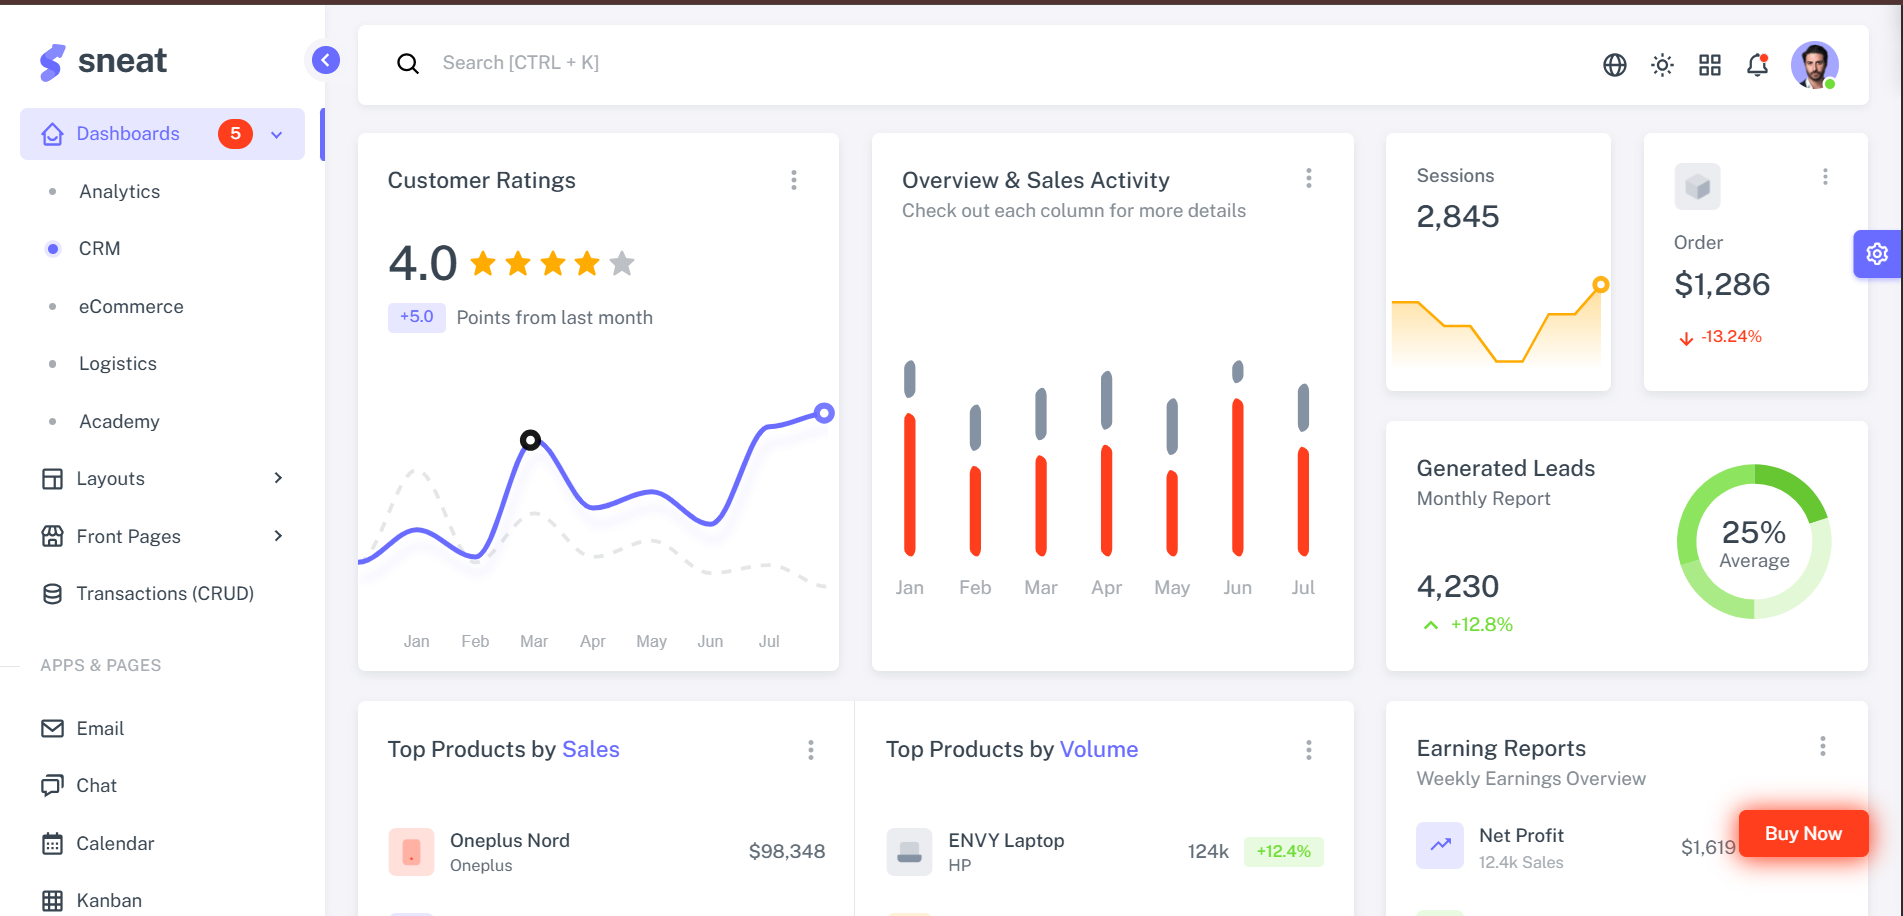This screenshot has height=916, width=1903.
Task: Click the search magnifier icon
Action: tap(408, 64)
